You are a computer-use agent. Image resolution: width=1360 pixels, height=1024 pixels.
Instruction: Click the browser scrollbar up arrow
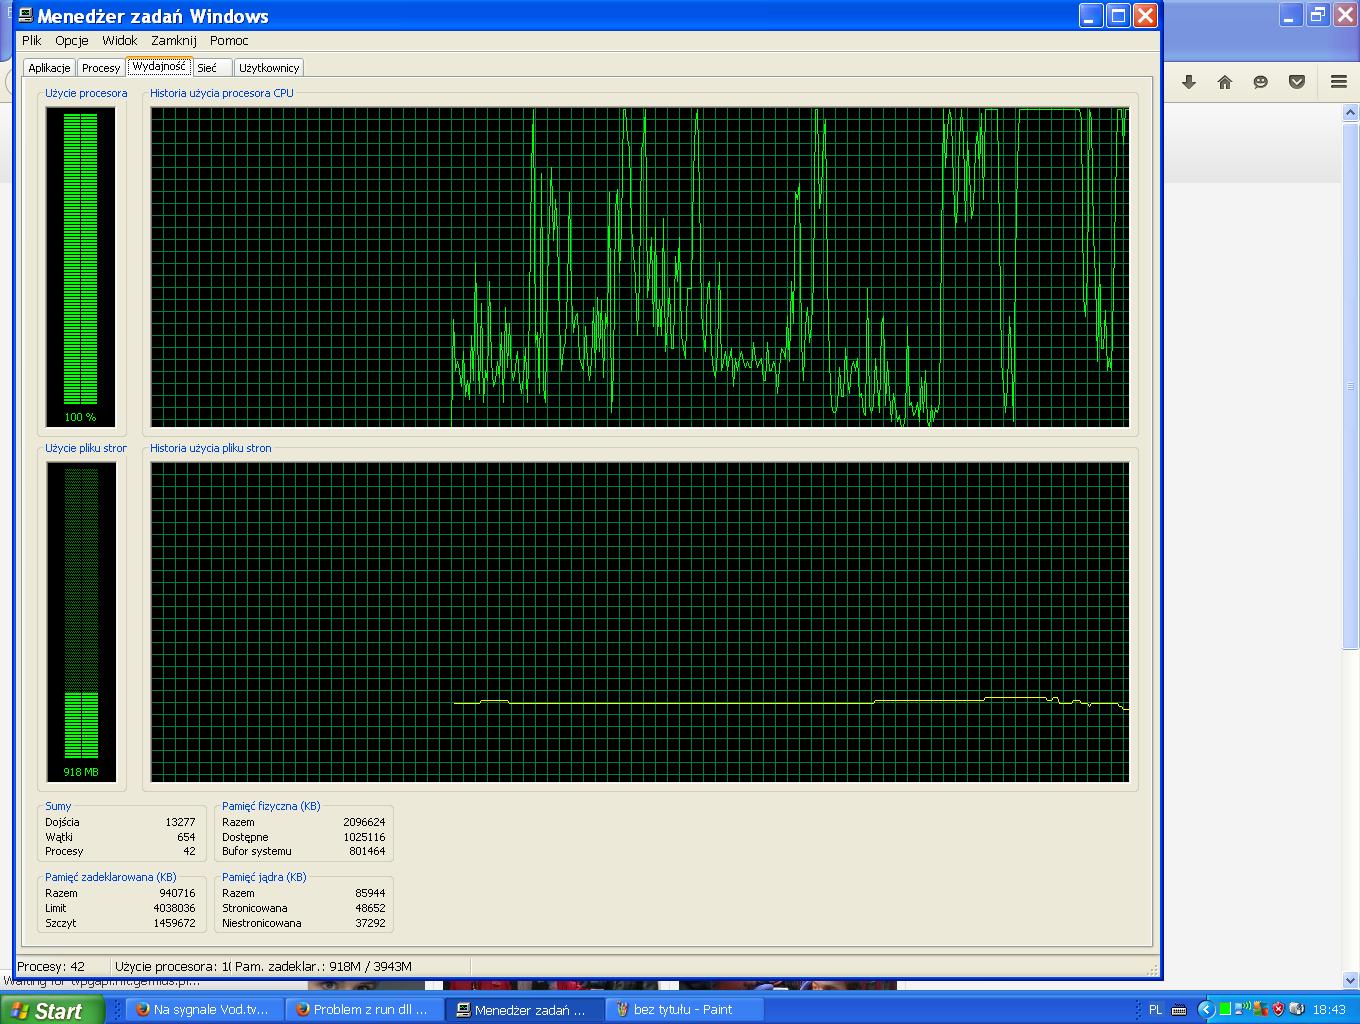1350,114
